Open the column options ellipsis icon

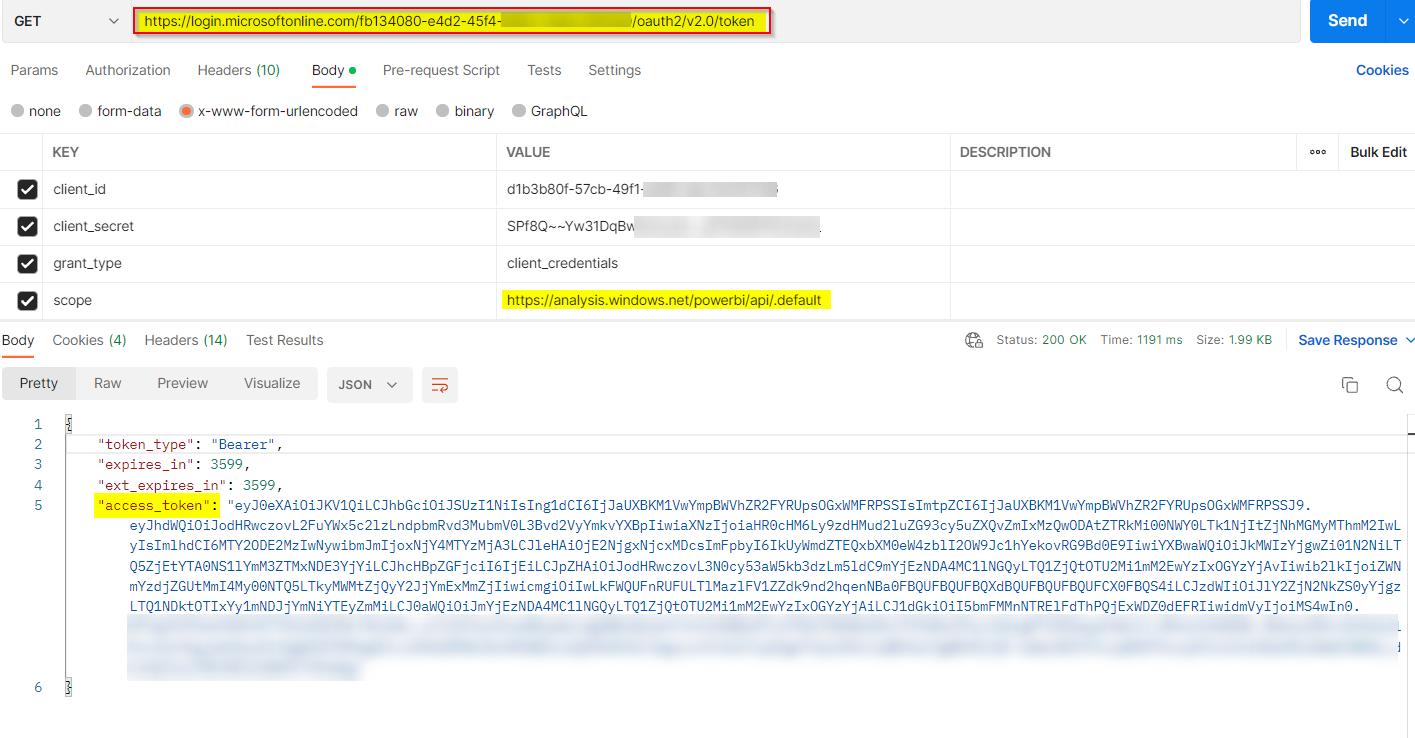[1318, 152]
